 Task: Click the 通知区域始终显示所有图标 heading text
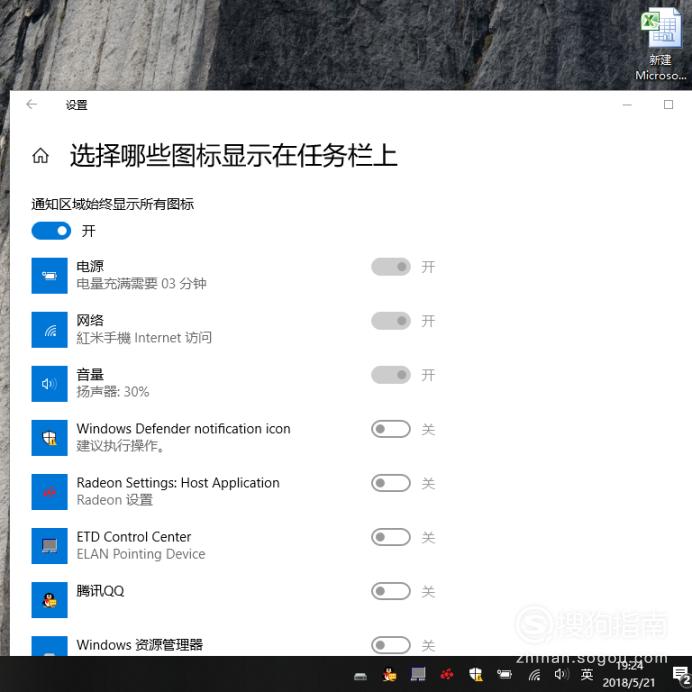pyautogui.click(x=113, y=204)
